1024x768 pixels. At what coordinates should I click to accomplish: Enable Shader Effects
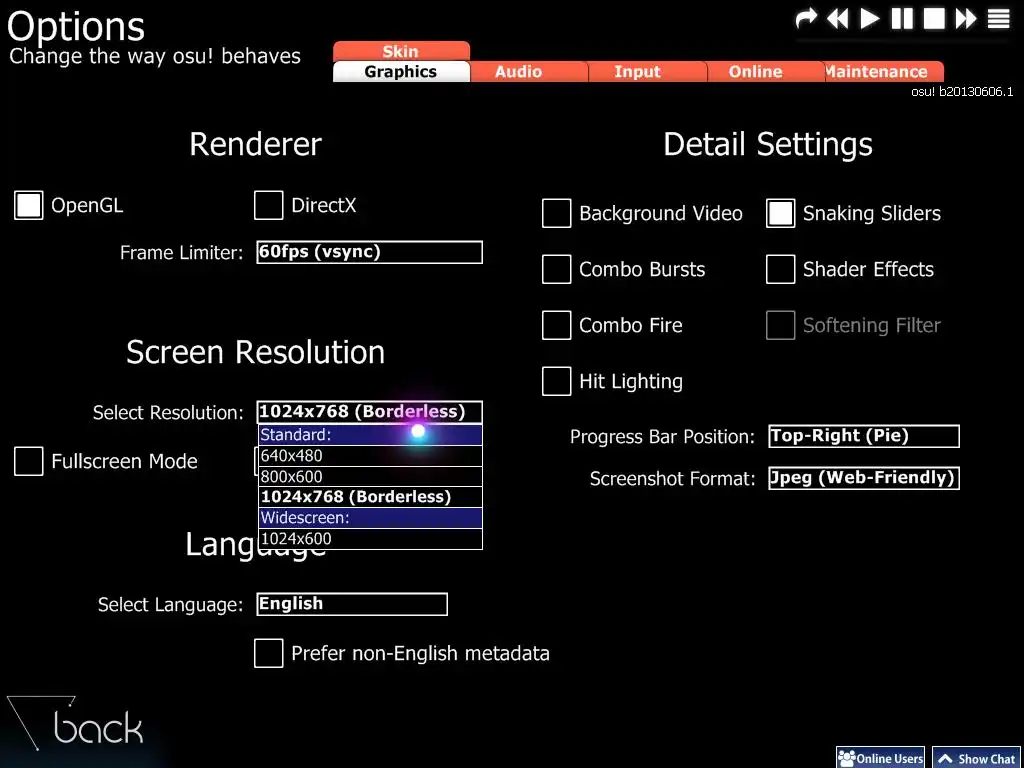[x=780, y=269]
